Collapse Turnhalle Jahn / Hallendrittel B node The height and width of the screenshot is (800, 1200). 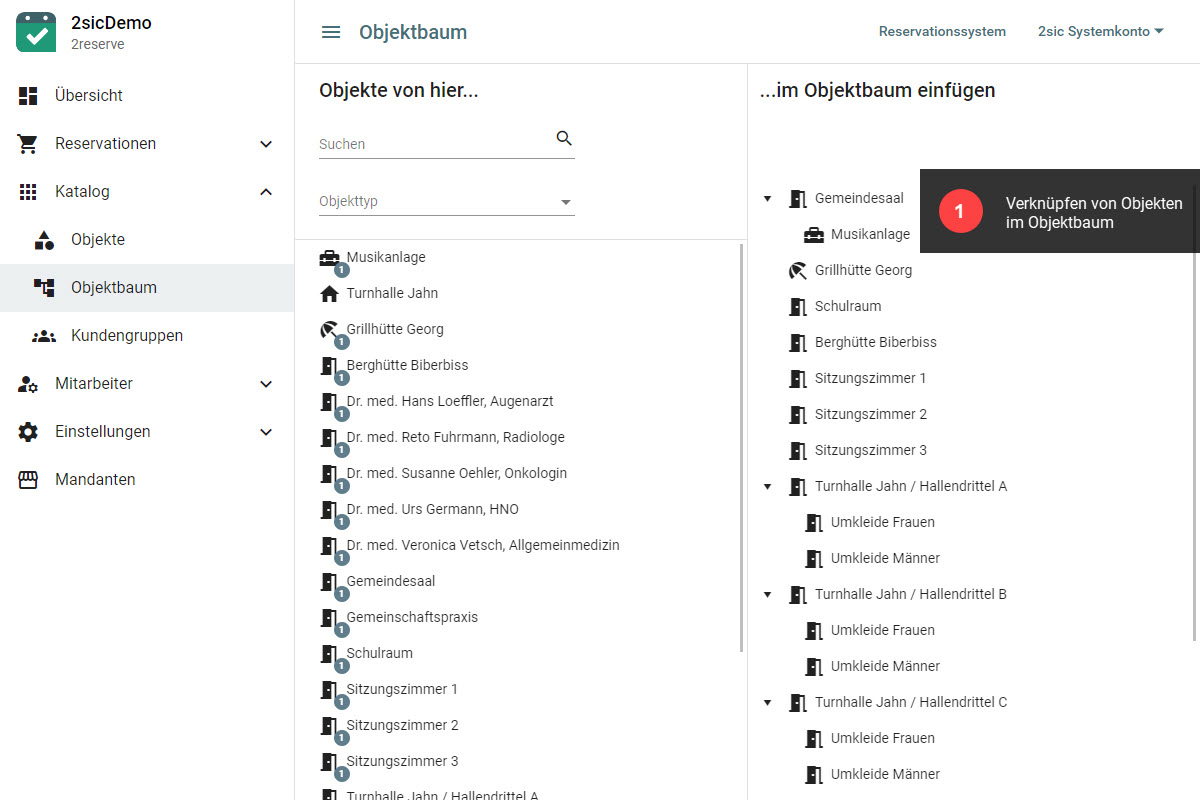click(x=768, y=594)
